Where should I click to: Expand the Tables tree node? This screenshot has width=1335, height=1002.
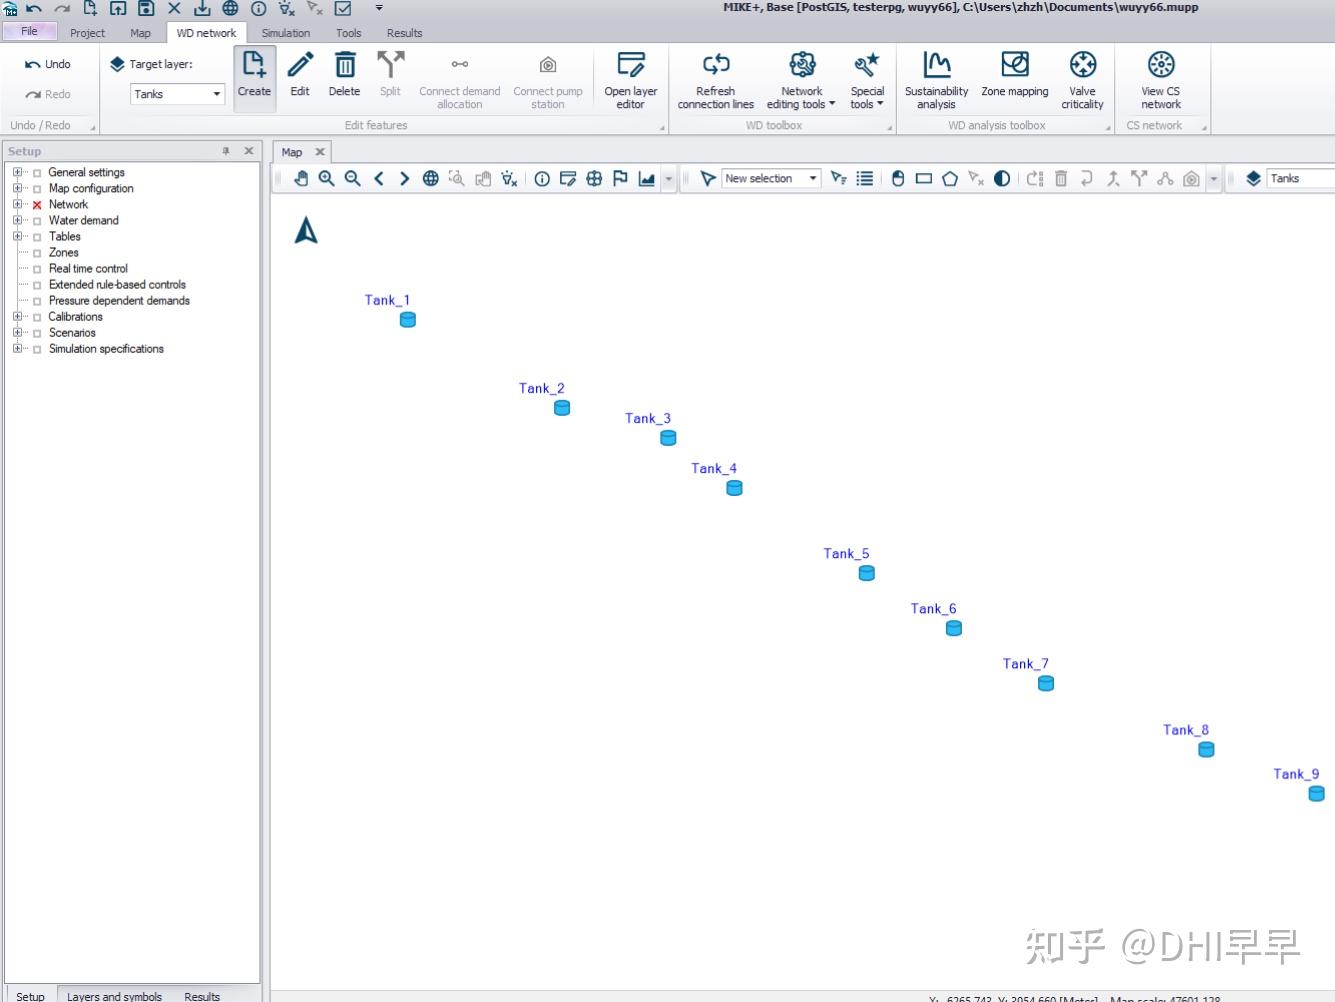click(x=17, y=237)
